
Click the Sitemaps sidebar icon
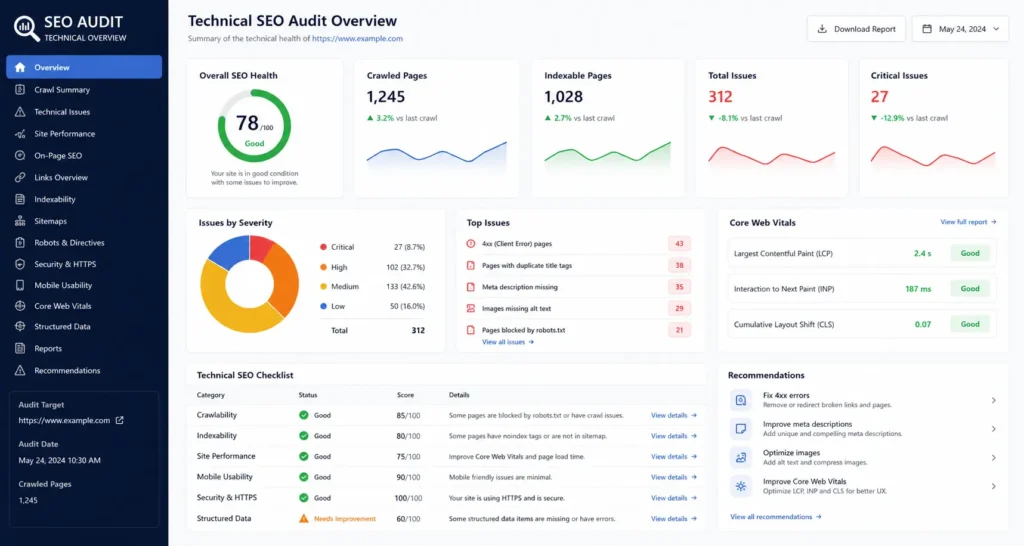(x=20, y=221)
